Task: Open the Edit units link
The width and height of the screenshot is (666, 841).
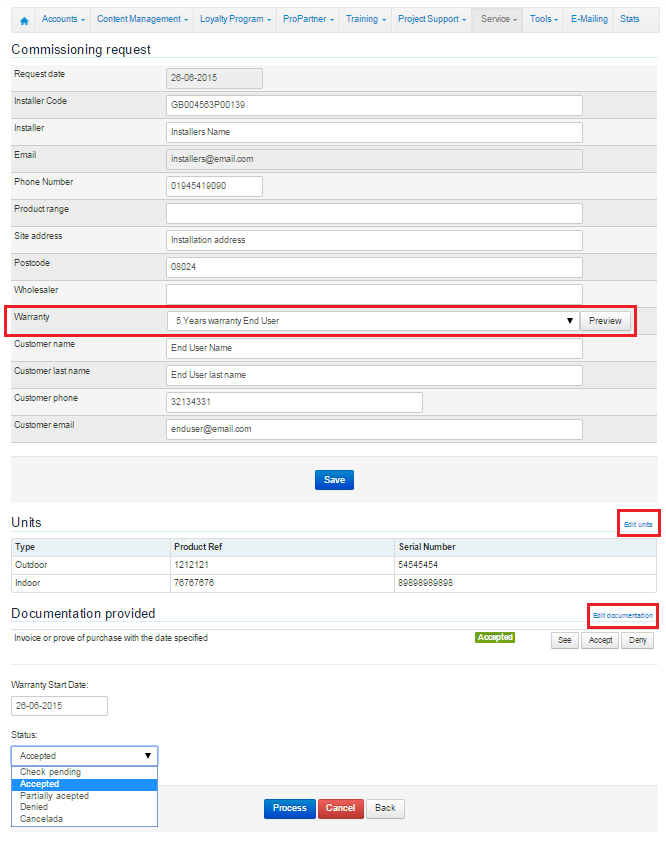Action: pos(638,524)
